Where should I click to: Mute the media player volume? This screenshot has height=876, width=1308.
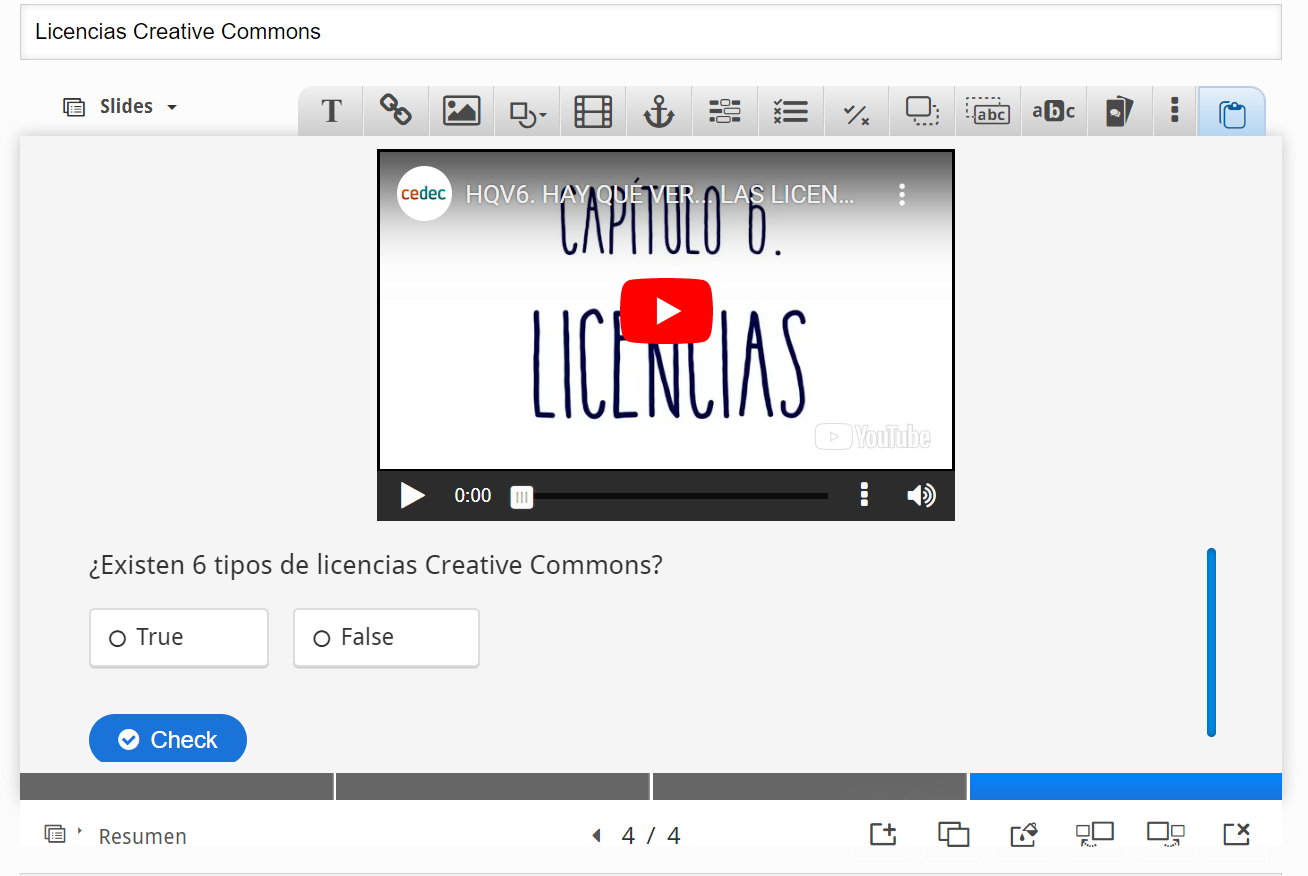click(x=921, y=496)
